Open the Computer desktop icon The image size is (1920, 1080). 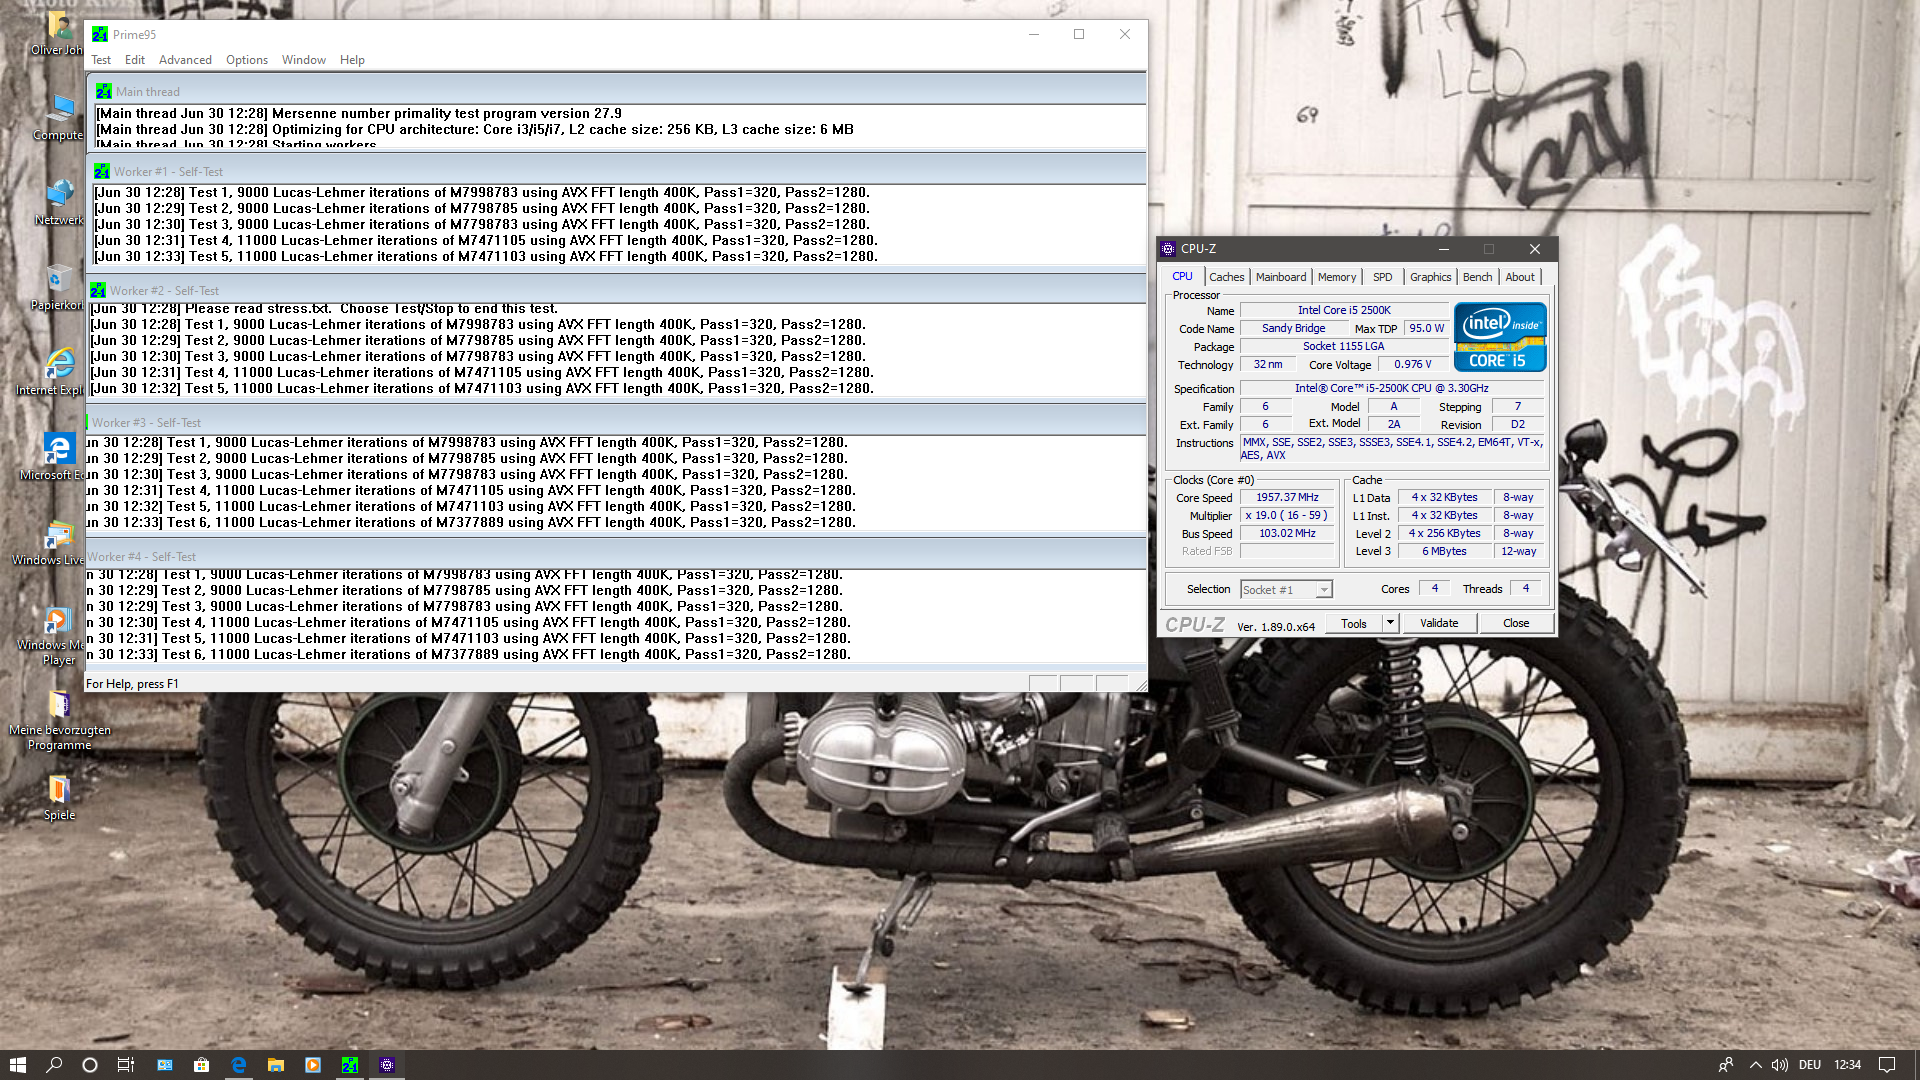tap(59, 118)
